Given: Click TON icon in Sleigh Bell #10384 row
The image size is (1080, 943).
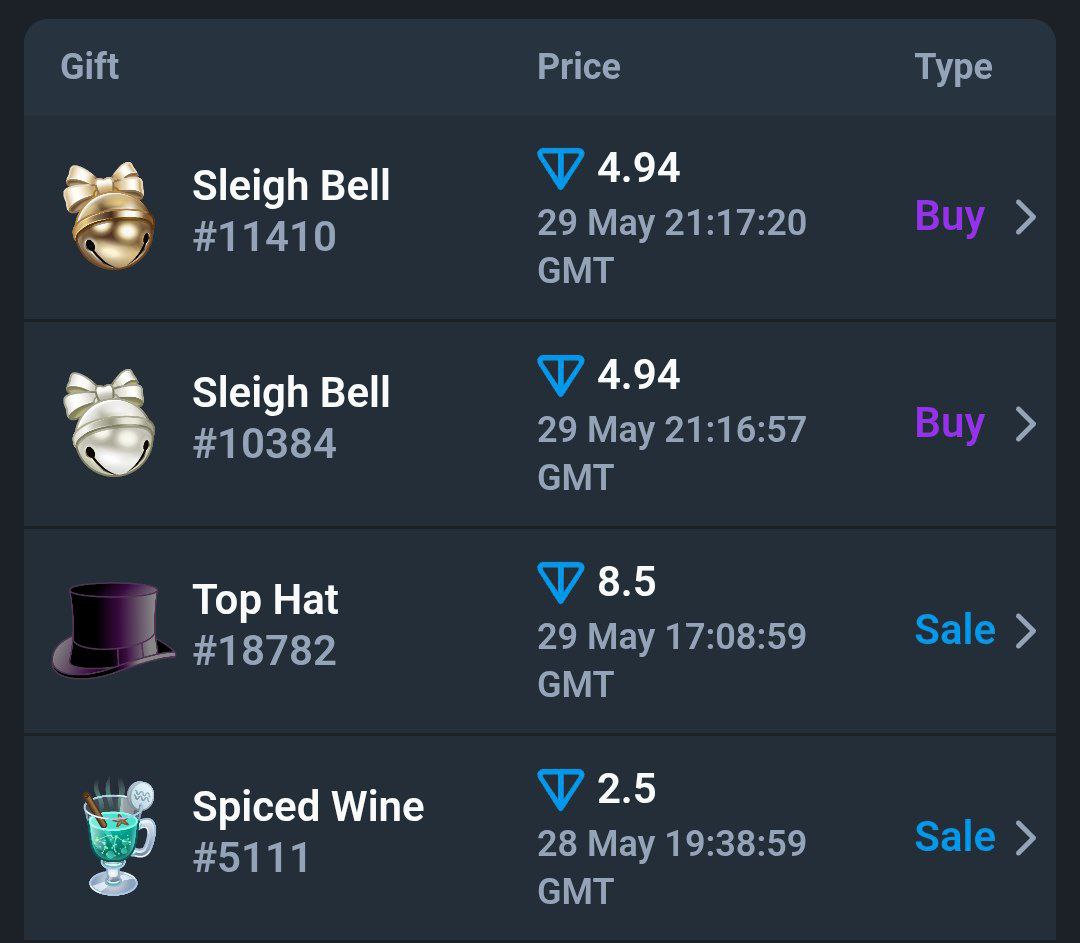Looking at the screenshot, I should (x=560, y=375).
